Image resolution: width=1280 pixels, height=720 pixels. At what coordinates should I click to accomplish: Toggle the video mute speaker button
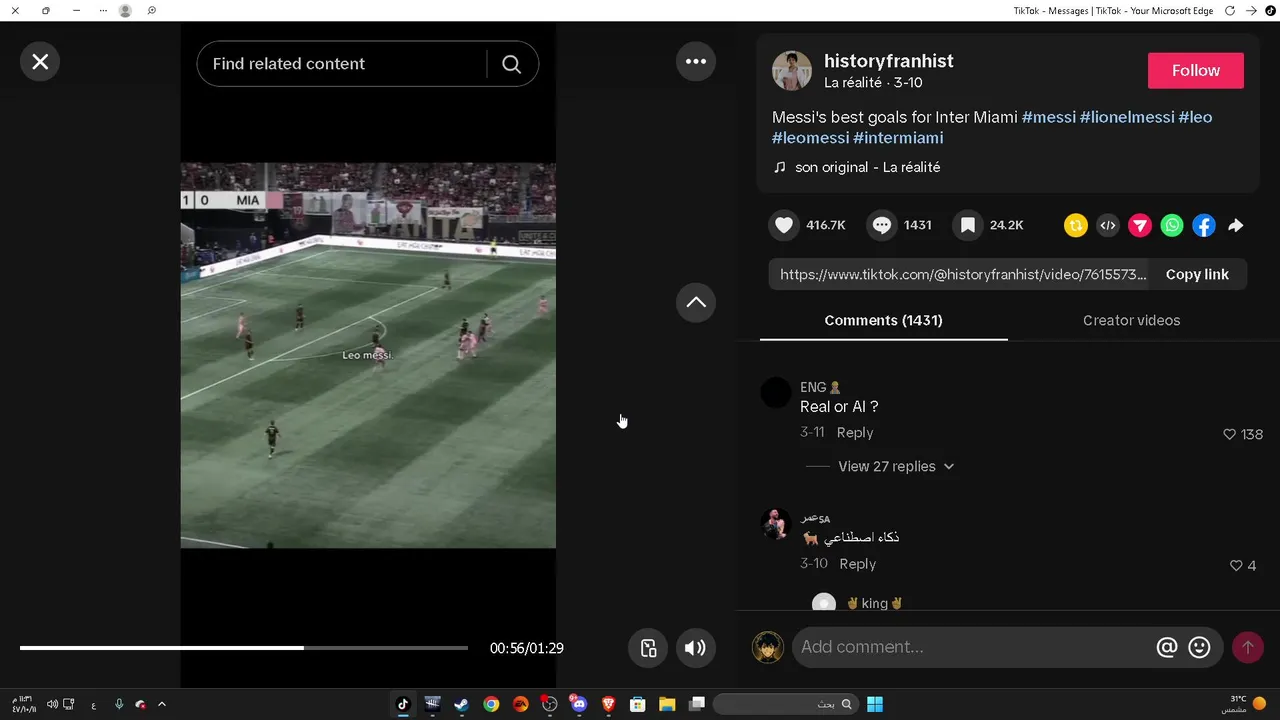(695, 648)
